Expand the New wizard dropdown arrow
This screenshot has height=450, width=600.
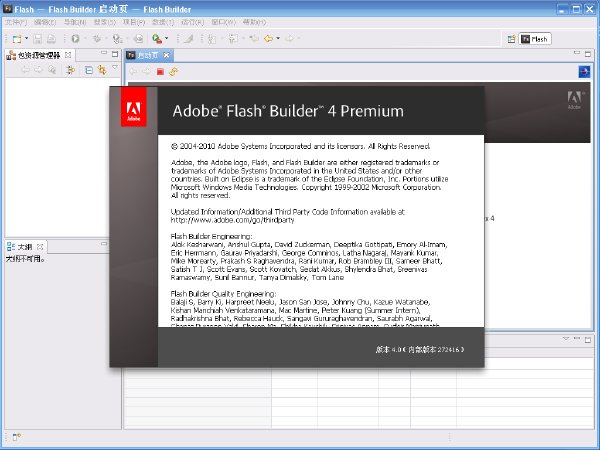pos(26,39)
